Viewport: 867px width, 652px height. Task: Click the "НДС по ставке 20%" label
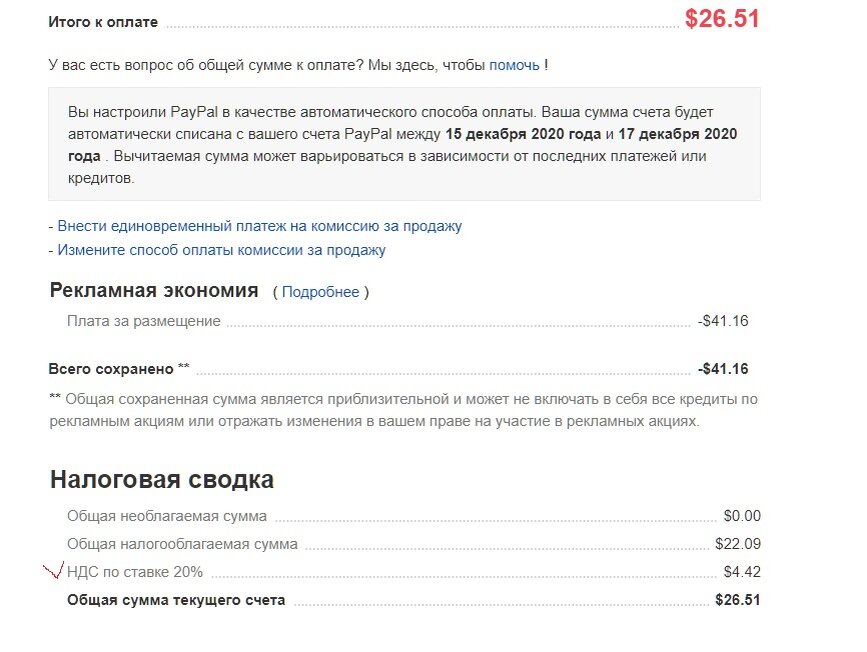coord(135,572)
